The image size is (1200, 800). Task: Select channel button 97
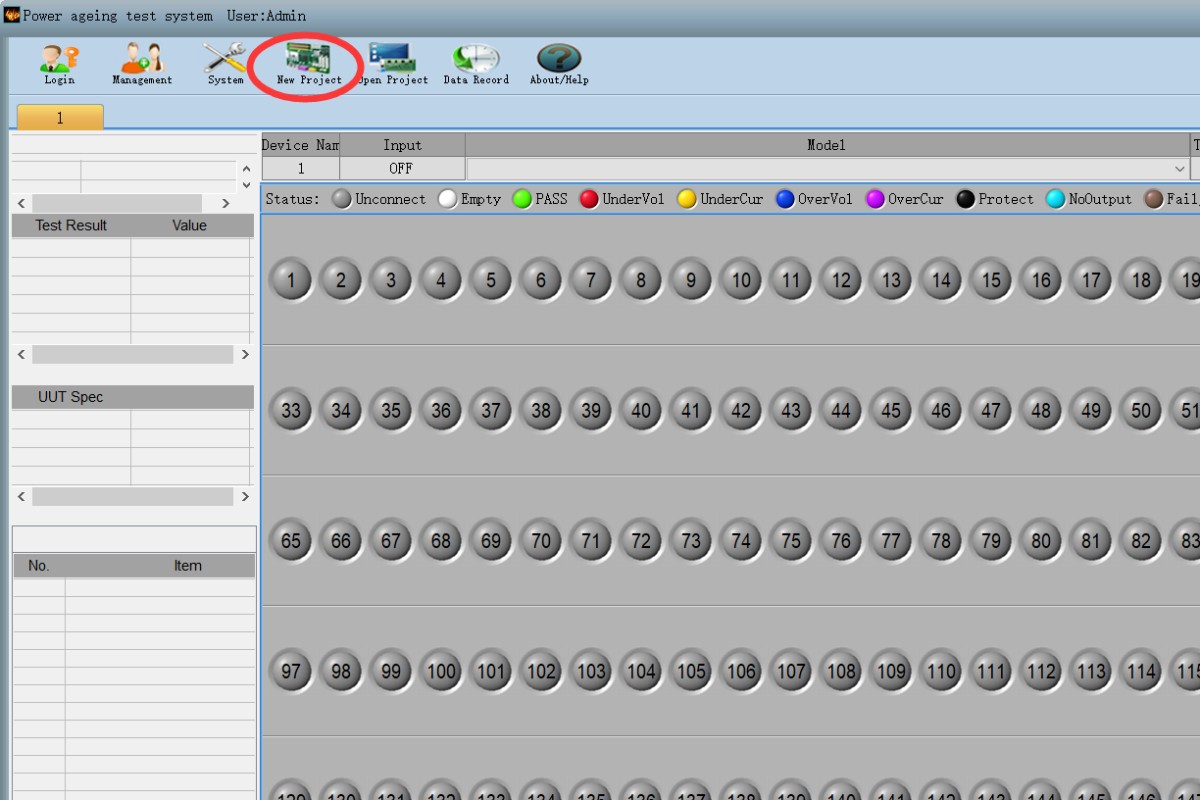coord(291,671)
